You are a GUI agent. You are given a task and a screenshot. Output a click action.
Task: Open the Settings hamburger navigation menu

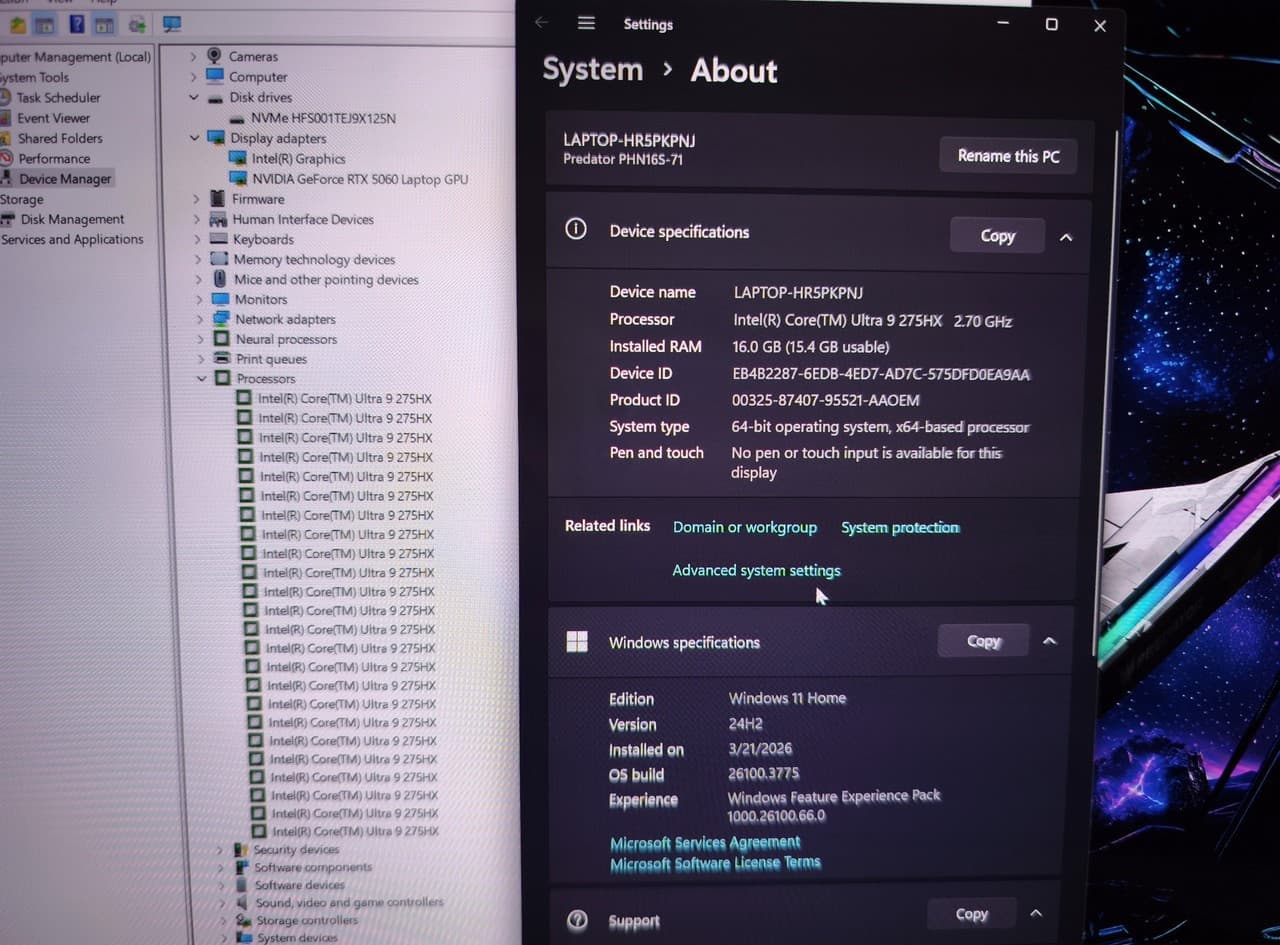pos(586,23)
